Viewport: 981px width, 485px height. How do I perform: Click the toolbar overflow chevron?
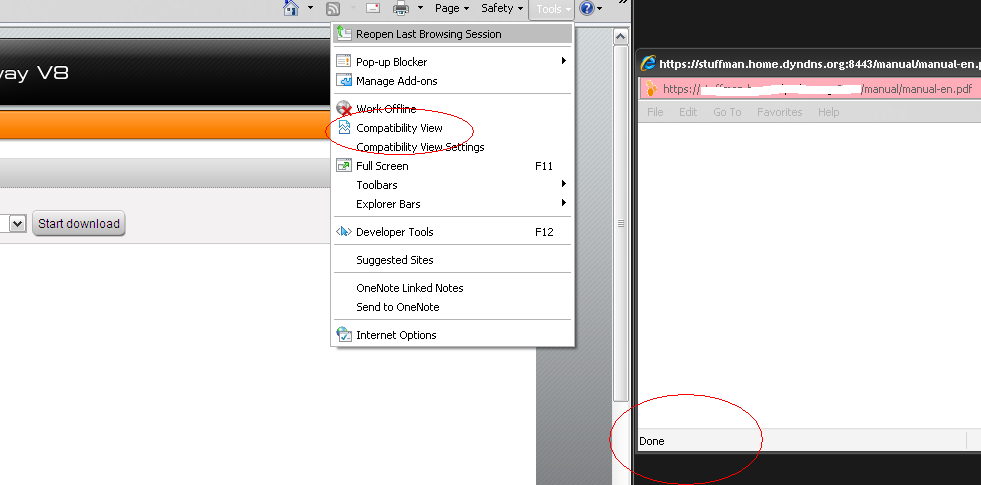pos(623,3)
